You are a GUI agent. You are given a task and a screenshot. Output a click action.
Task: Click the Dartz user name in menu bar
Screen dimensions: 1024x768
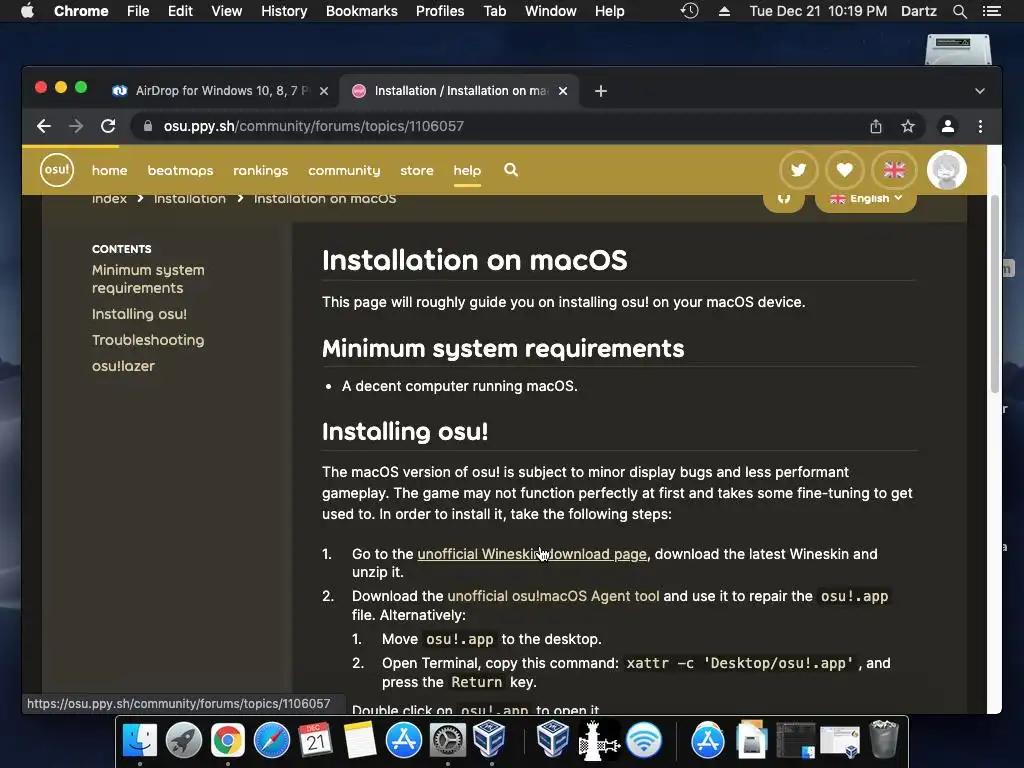(918, 11)
